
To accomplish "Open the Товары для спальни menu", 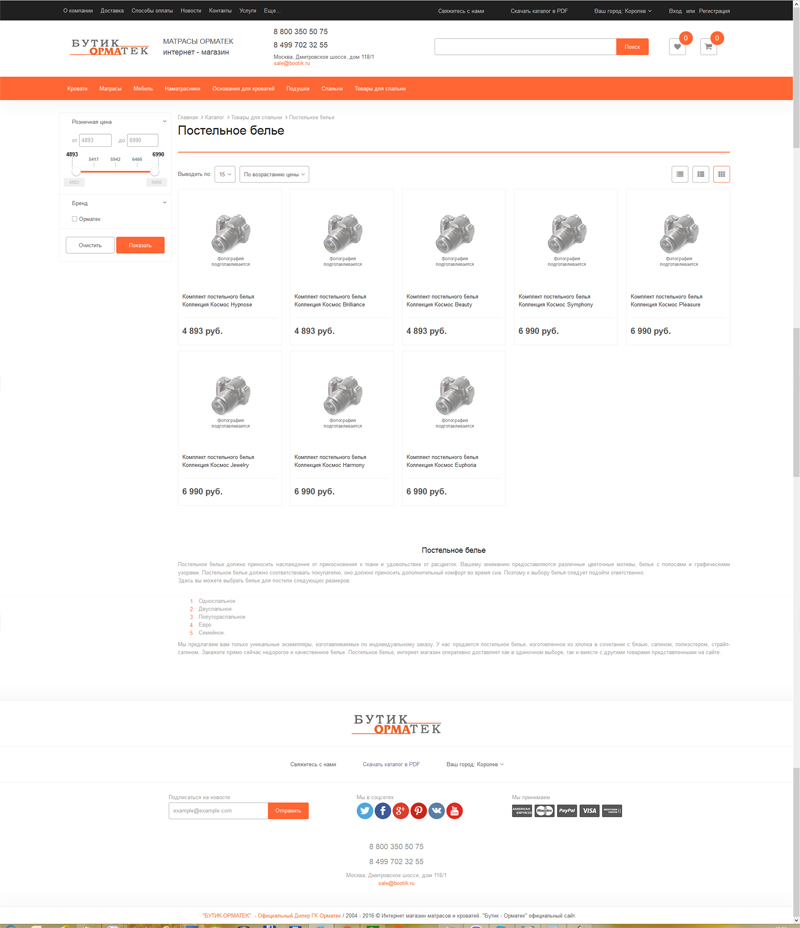I will [x=380, y=89].
